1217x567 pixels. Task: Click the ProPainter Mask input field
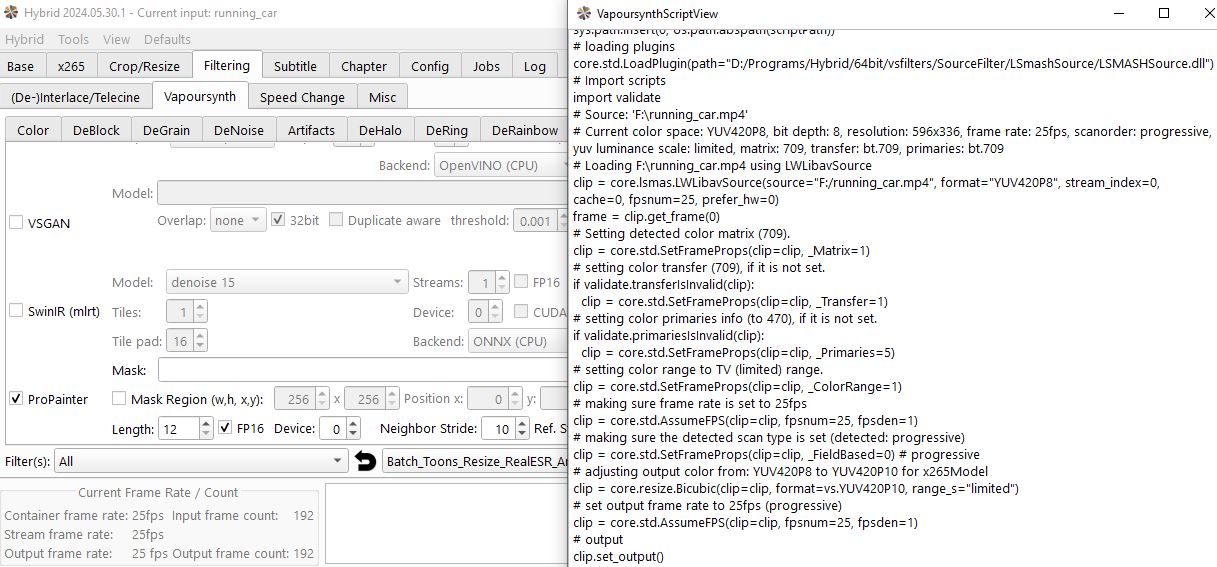360,370
